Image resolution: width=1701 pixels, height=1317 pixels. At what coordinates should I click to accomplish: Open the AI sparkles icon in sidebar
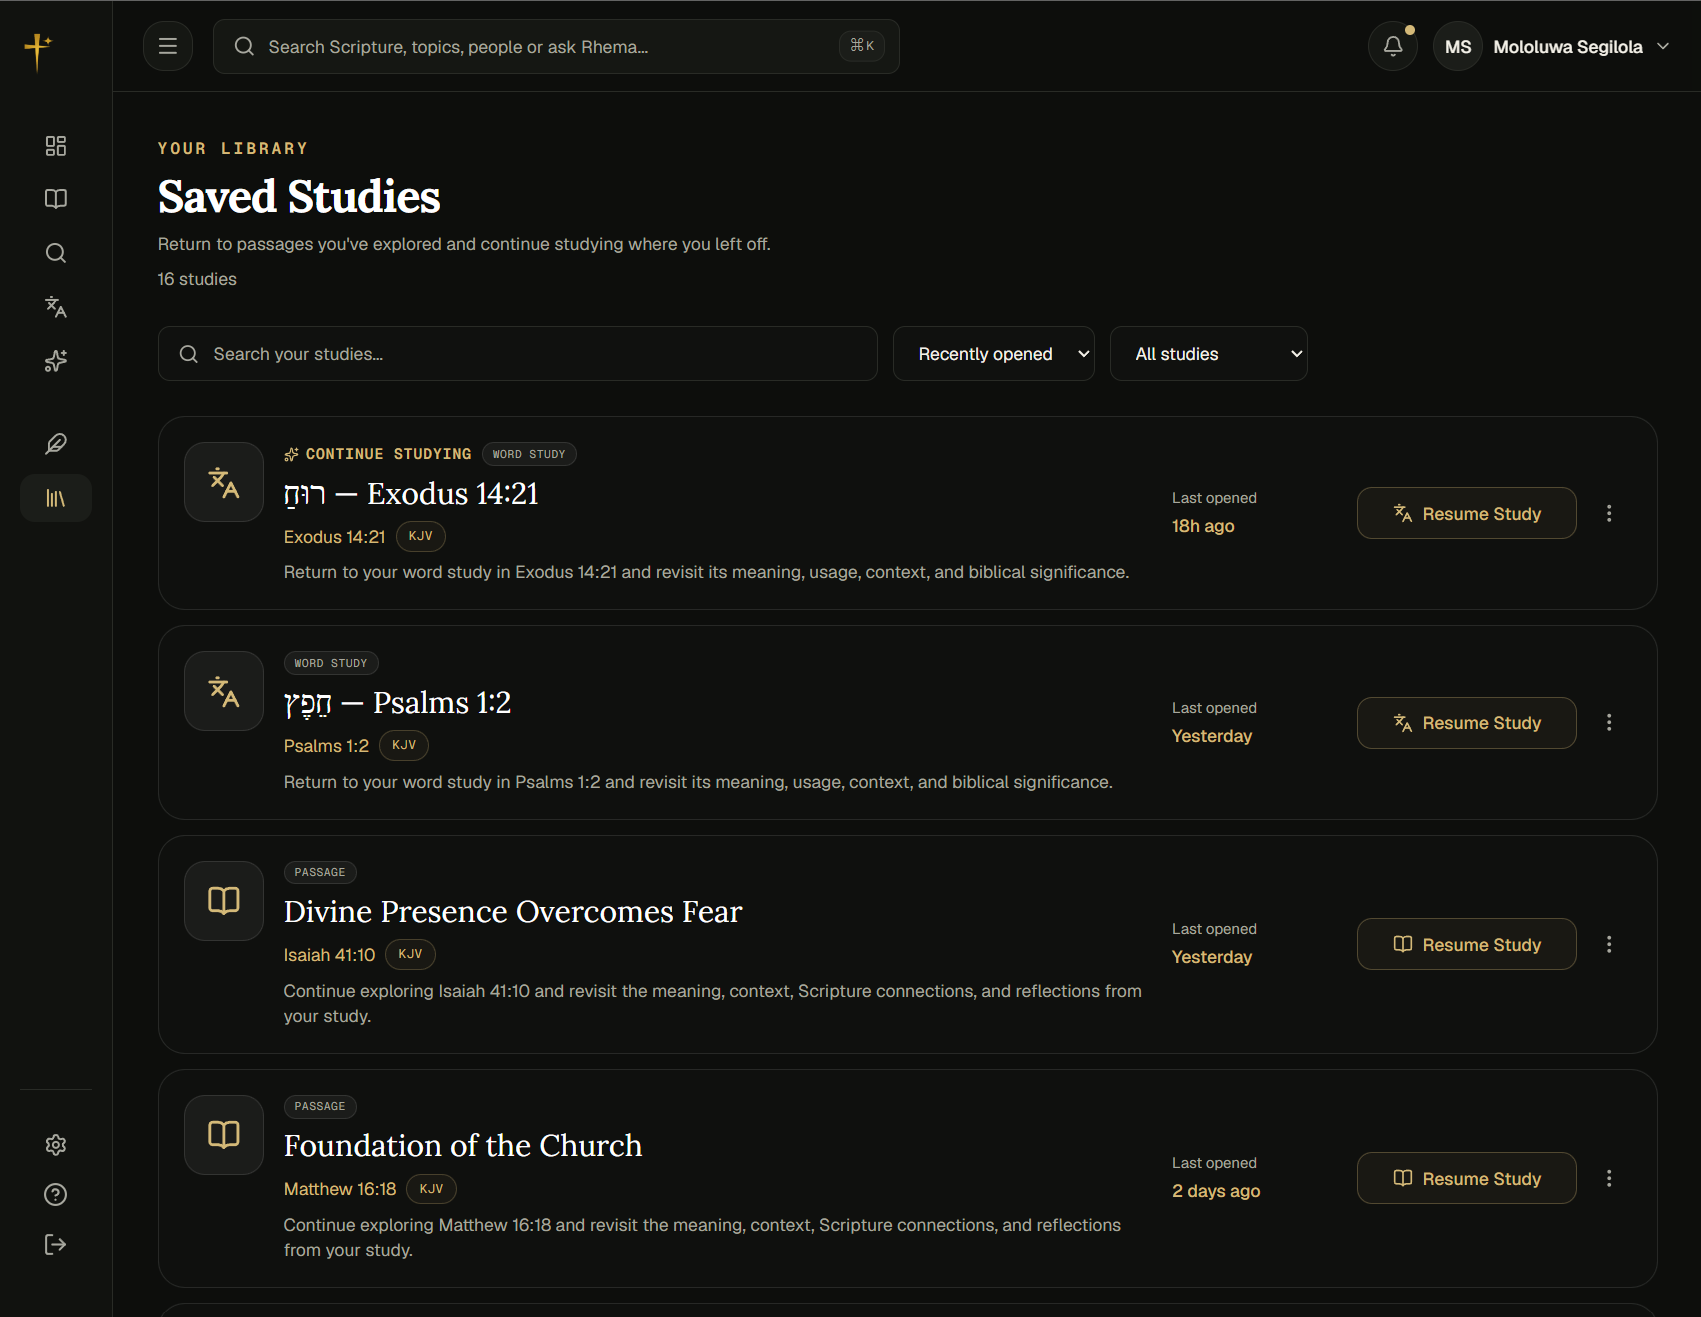56,361
